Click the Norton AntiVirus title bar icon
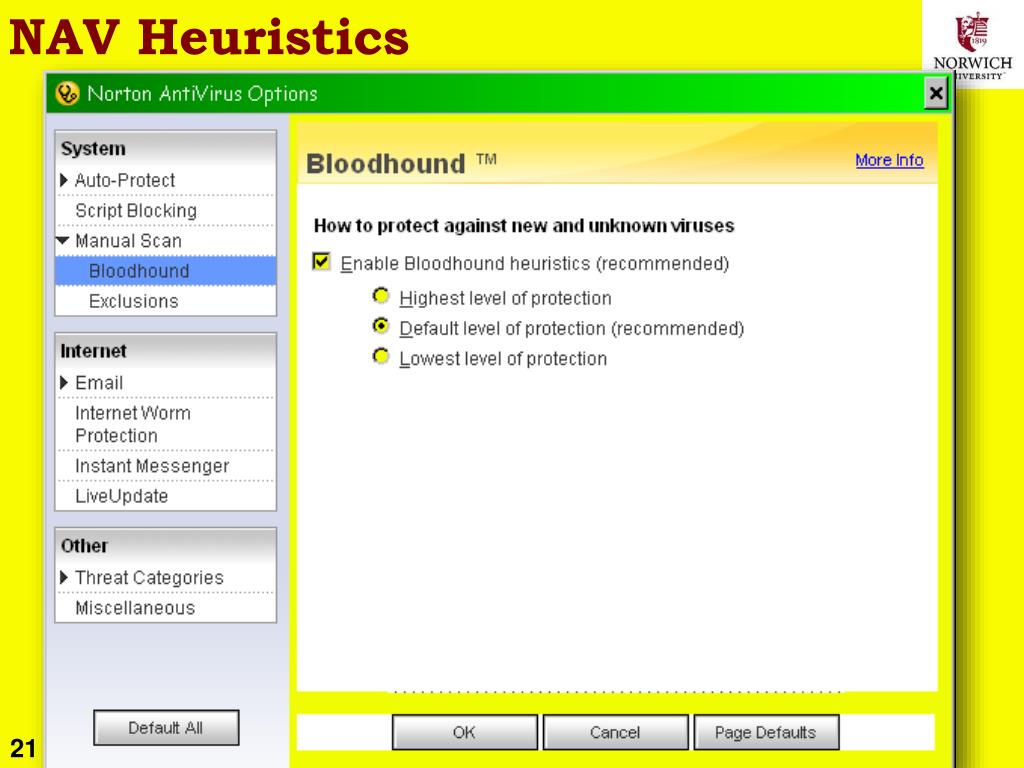Screen dimensions: 1024x768 [67, 93]
